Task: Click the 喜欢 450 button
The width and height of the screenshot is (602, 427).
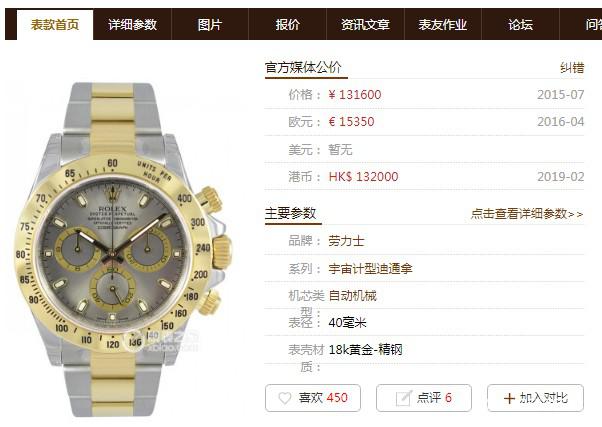Action: pos(313,398)
